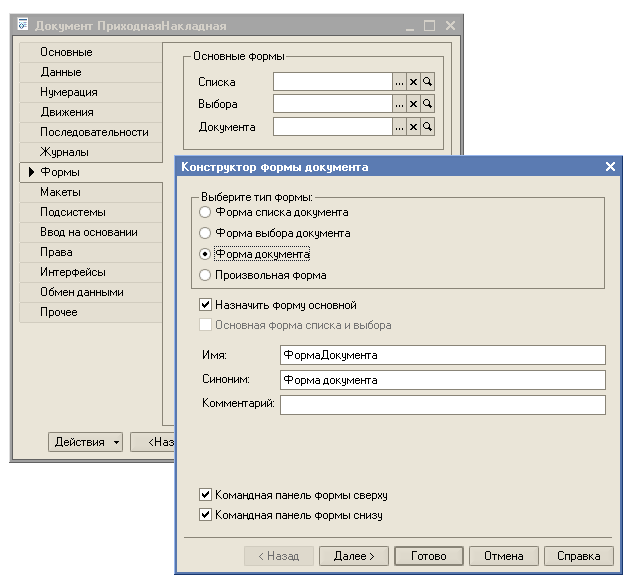This screenshot has width=633, height=583.
Task: Switch to the Права tab
Action: pos(91,252)
